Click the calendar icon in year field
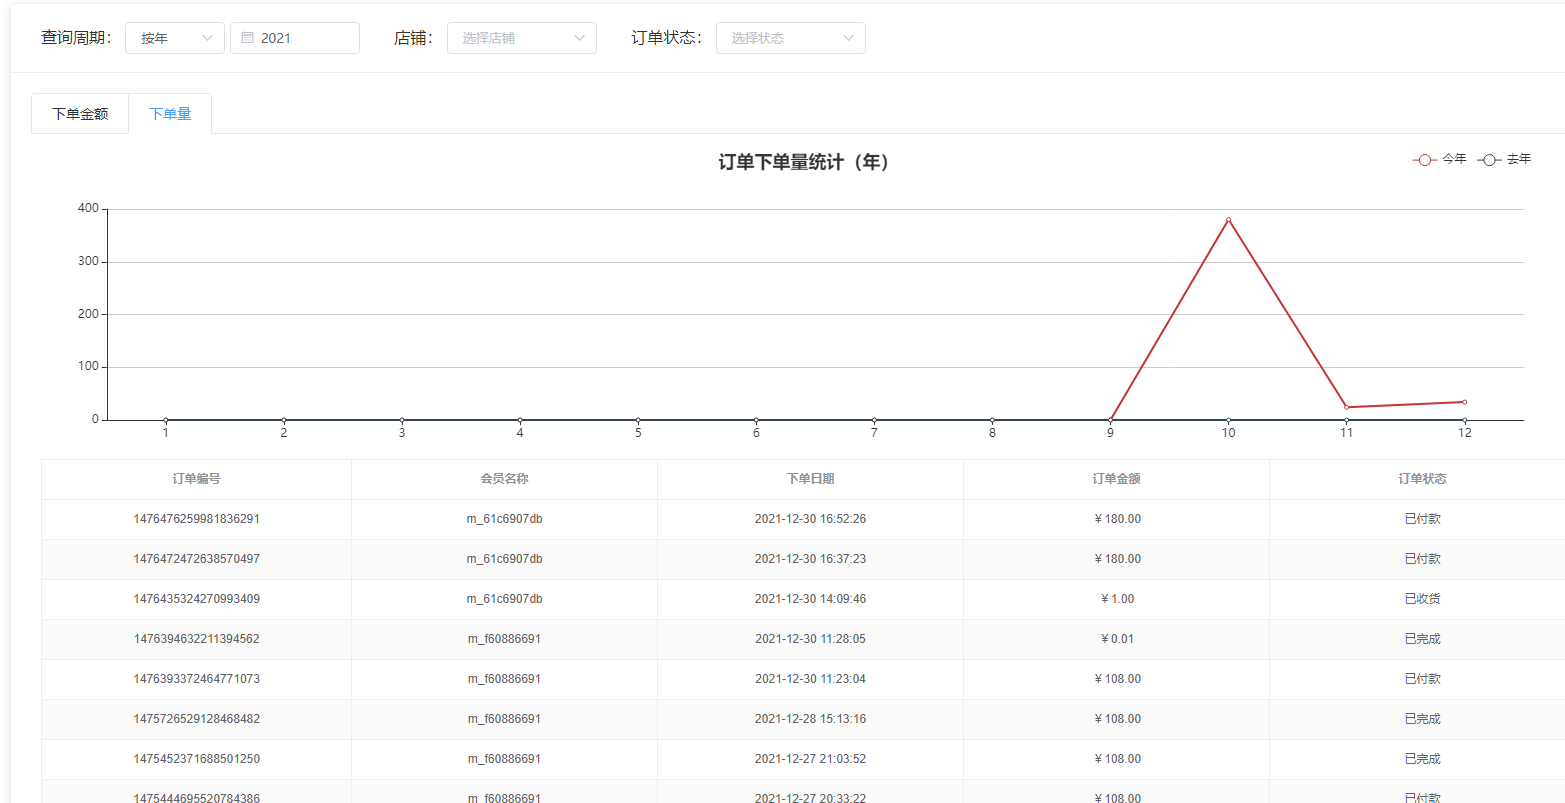 tap(248, 38)
